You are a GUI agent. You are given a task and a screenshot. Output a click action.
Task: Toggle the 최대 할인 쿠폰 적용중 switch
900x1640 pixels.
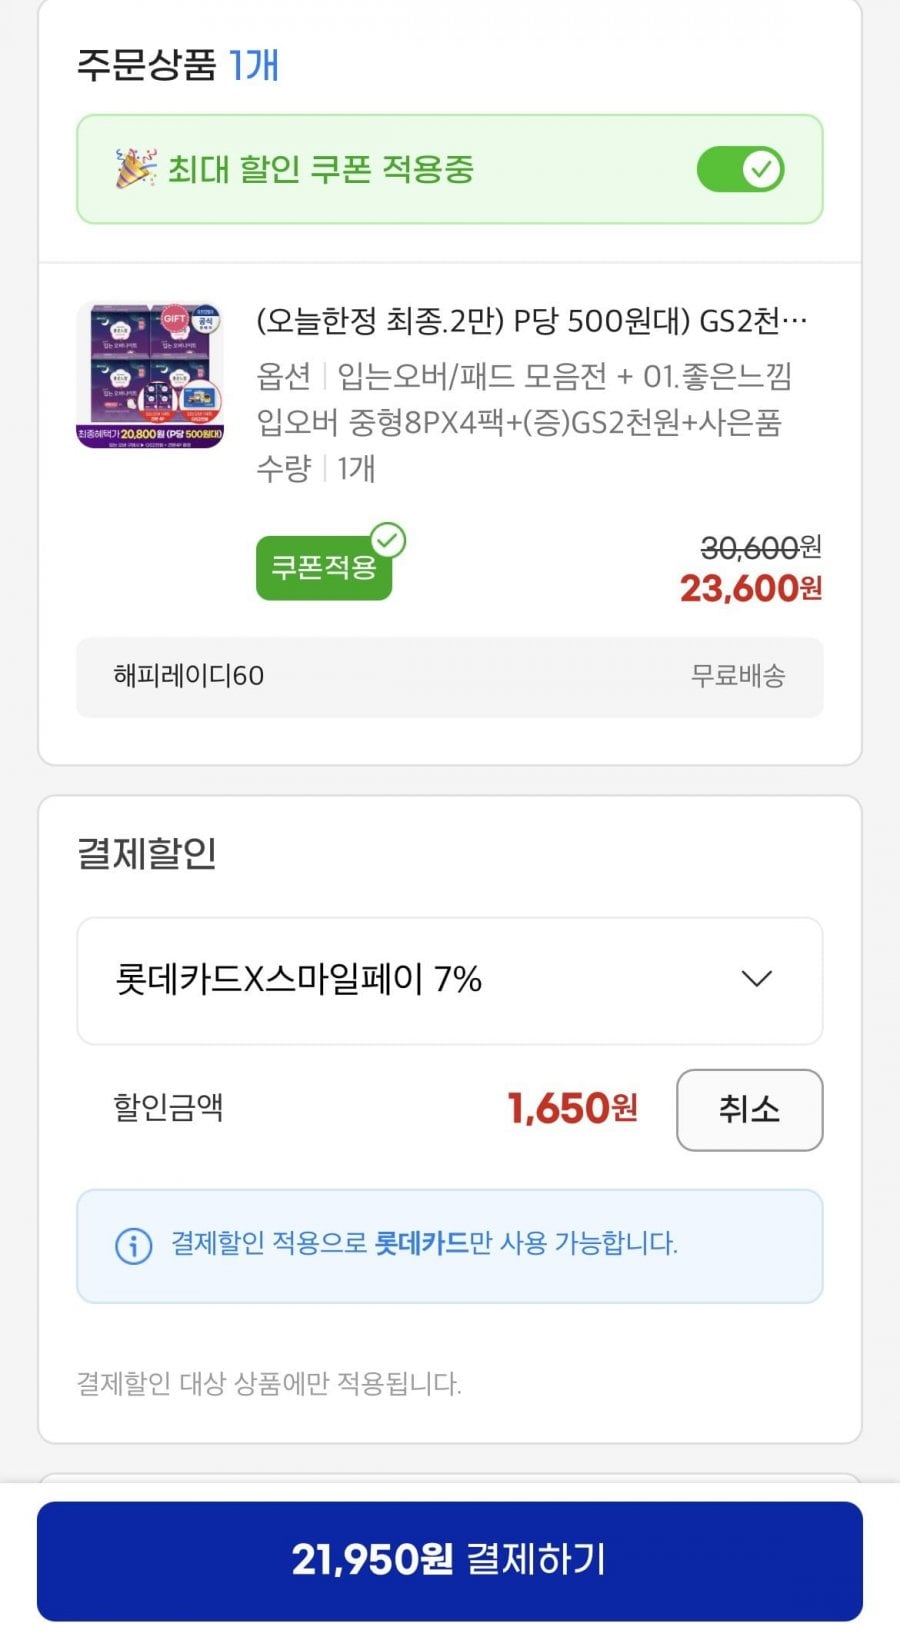(x=740, y=169)
